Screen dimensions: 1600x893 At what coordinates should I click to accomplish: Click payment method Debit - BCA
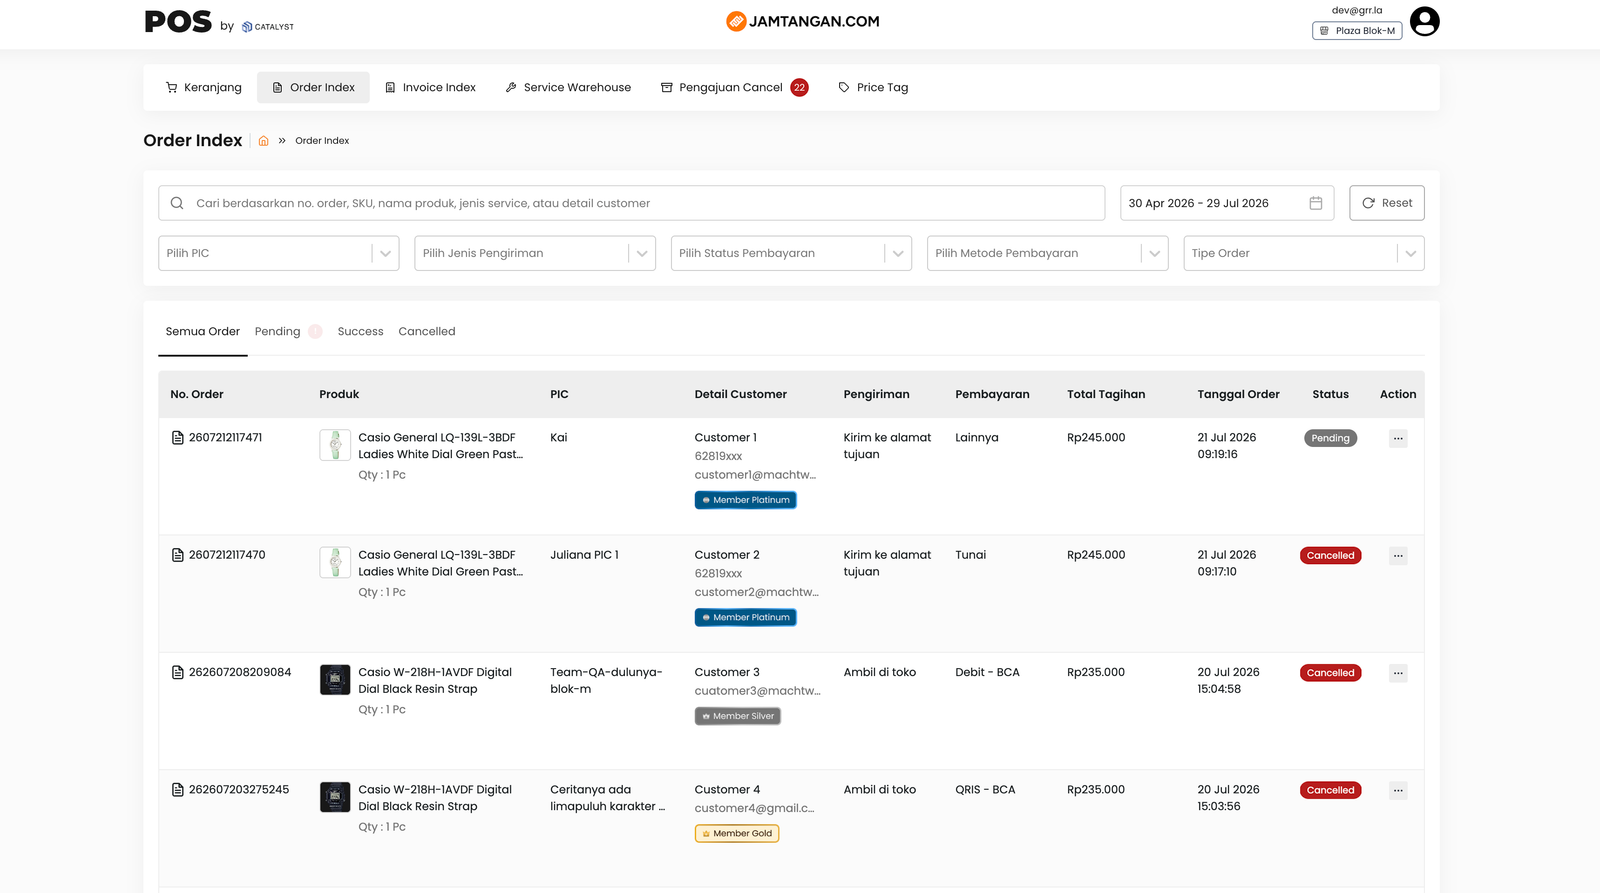click(987, 672)
